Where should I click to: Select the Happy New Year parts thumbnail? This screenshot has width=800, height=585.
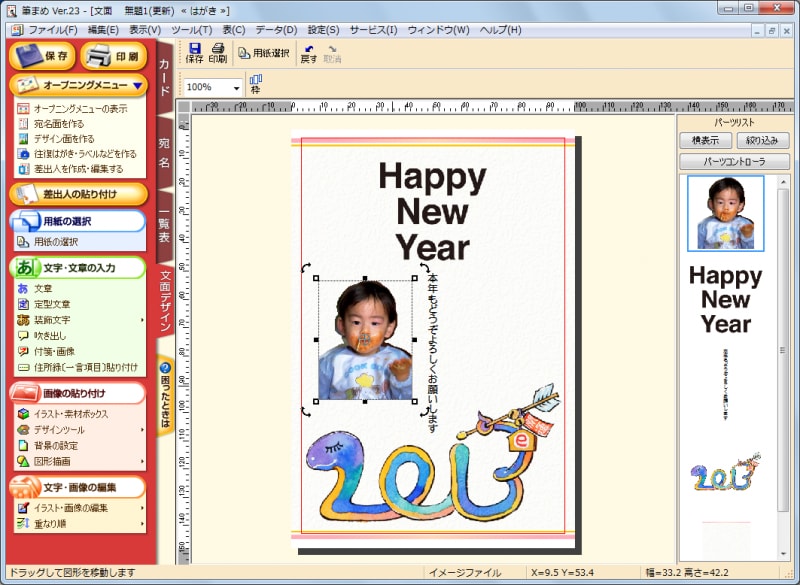point(725,300)
